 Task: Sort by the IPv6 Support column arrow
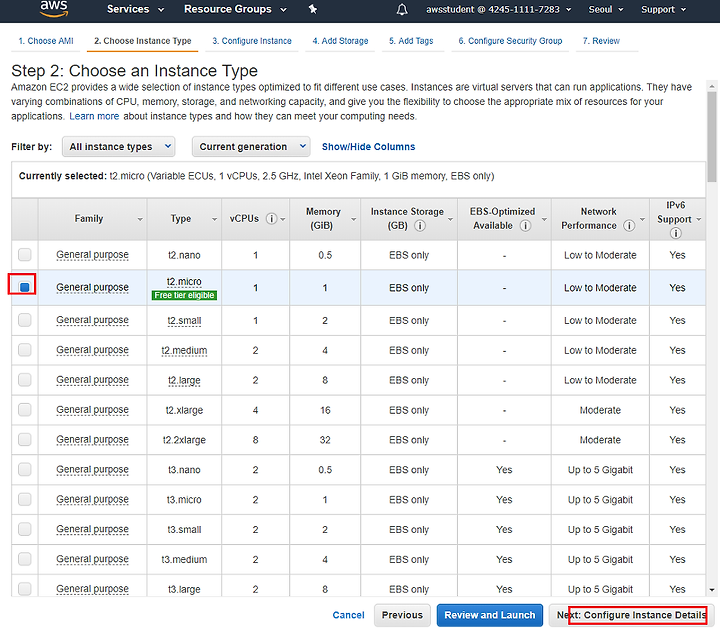click(x=699, y=220)
